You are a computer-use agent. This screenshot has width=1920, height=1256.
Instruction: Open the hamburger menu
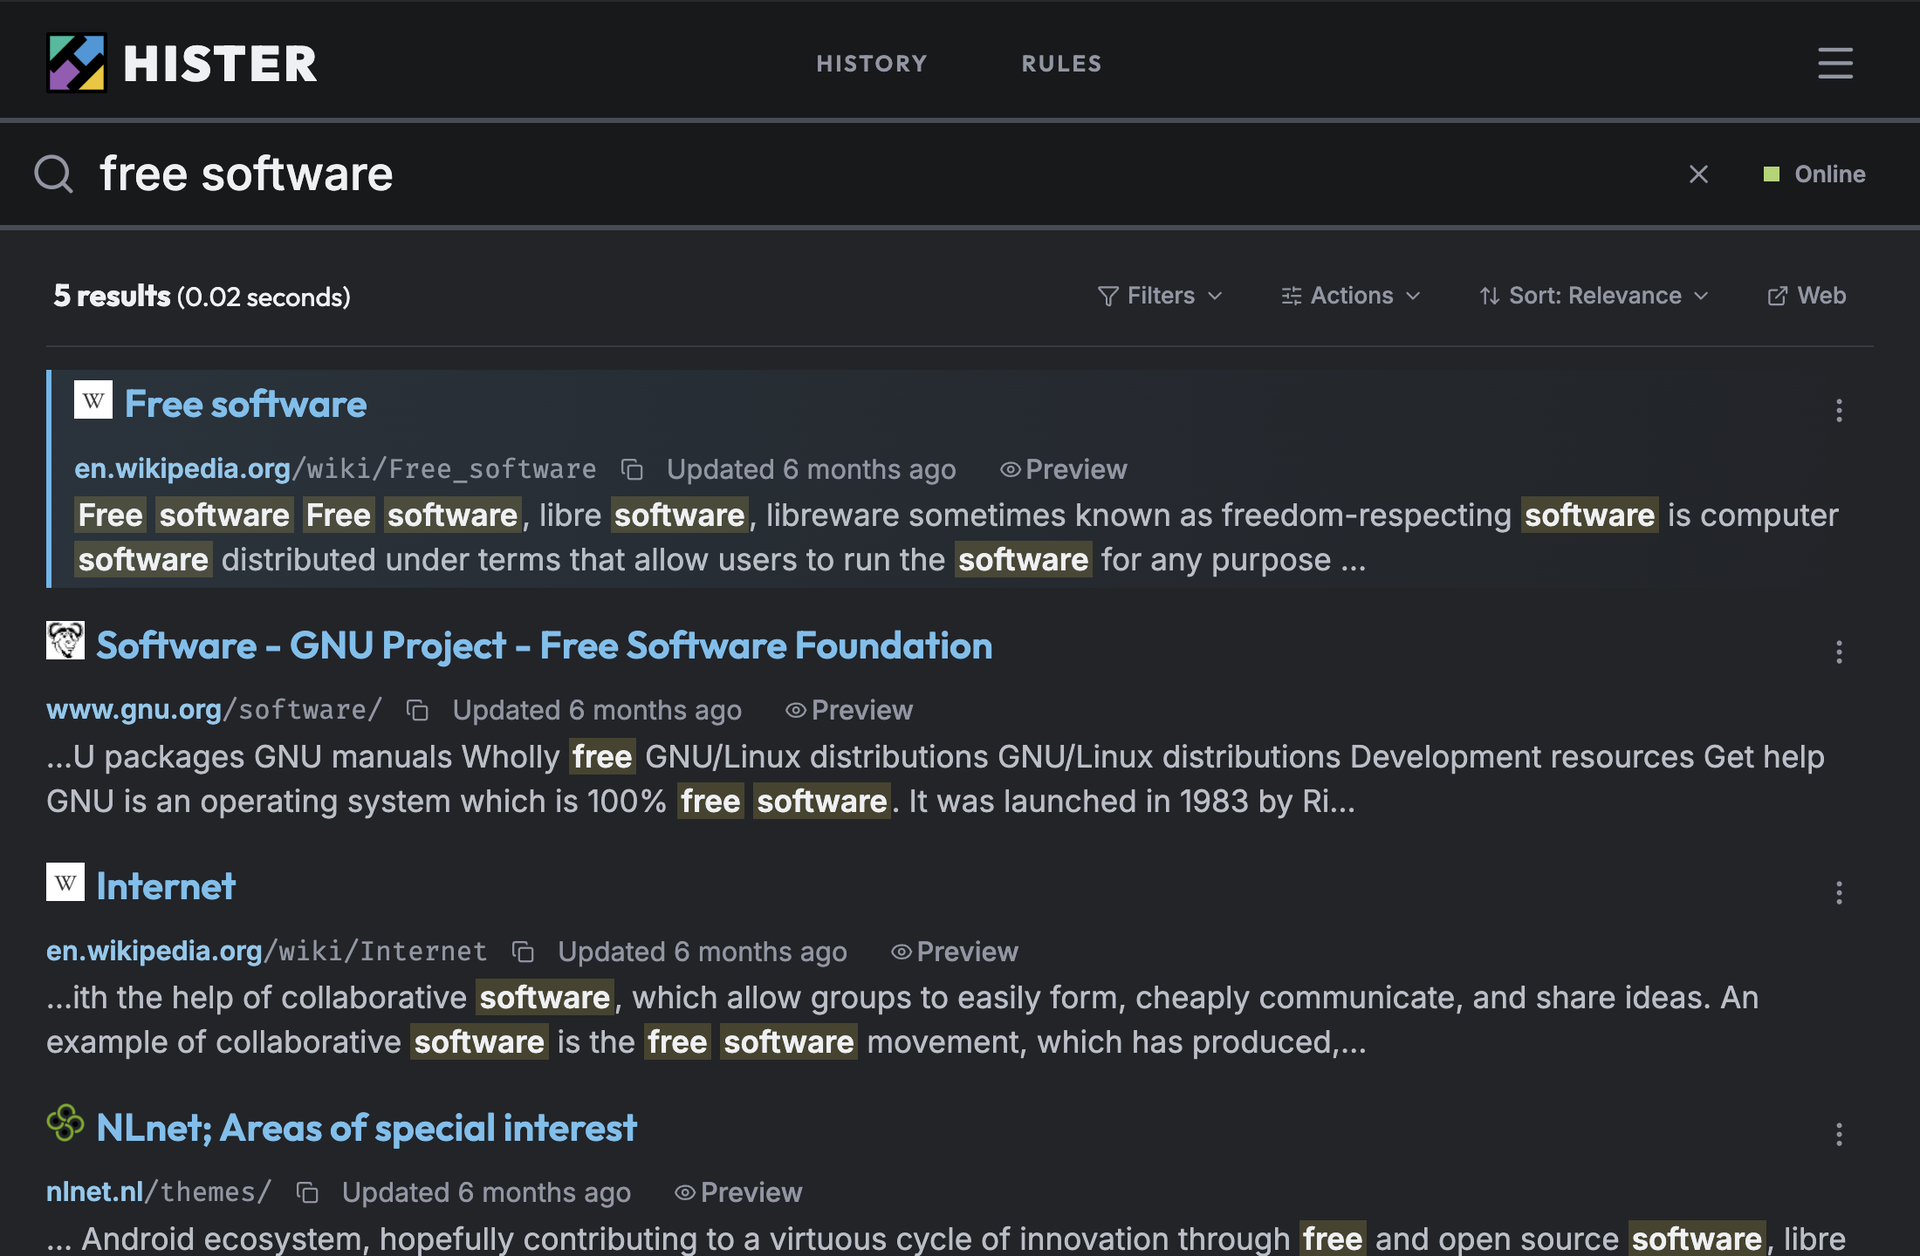pyautogui.click(x=1835, y=63)
